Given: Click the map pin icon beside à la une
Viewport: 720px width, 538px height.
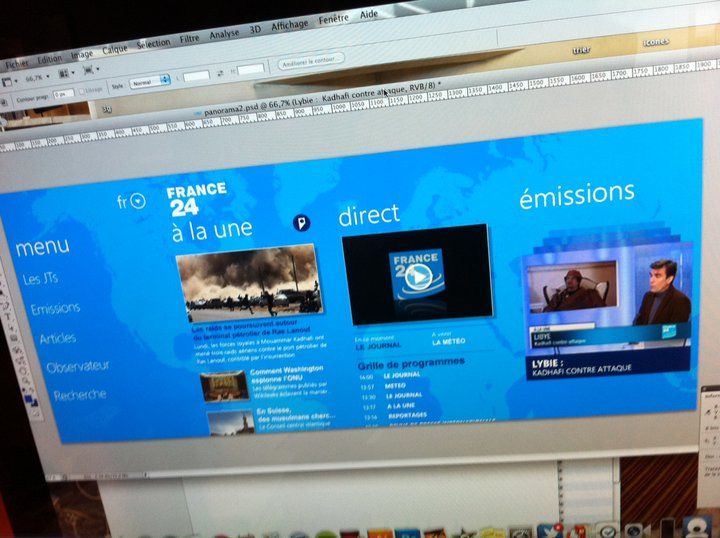Looking at the screenshot, I should pos(301,223).
